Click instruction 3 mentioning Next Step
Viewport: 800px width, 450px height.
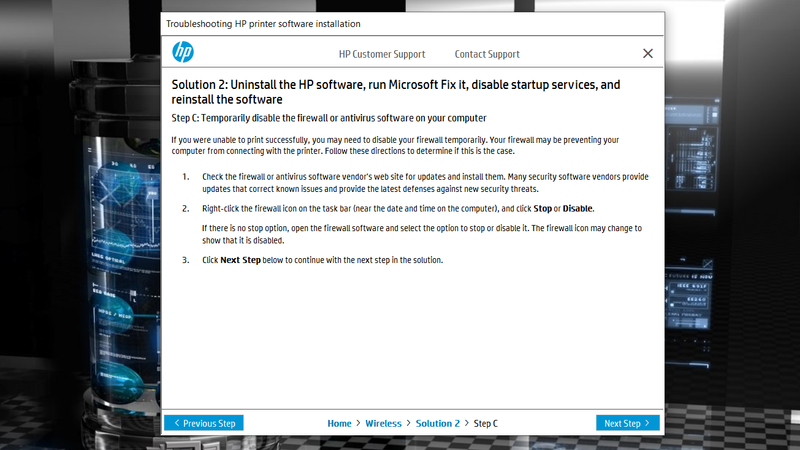click(322, 260)
